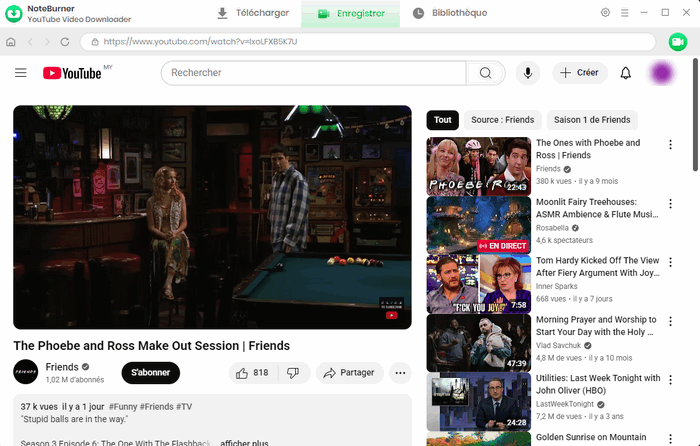This screenshot has height=446, width=700.
Task: Open the Golden Sunrise on Mountain title
Action: [591, 437]
